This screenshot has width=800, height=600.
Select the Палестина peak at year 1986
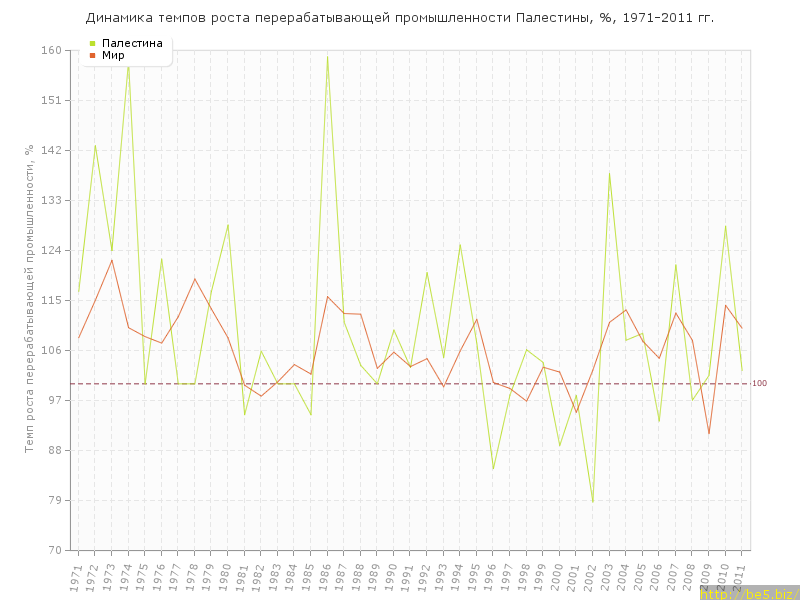pyautogui.click(x=327, y=56)
